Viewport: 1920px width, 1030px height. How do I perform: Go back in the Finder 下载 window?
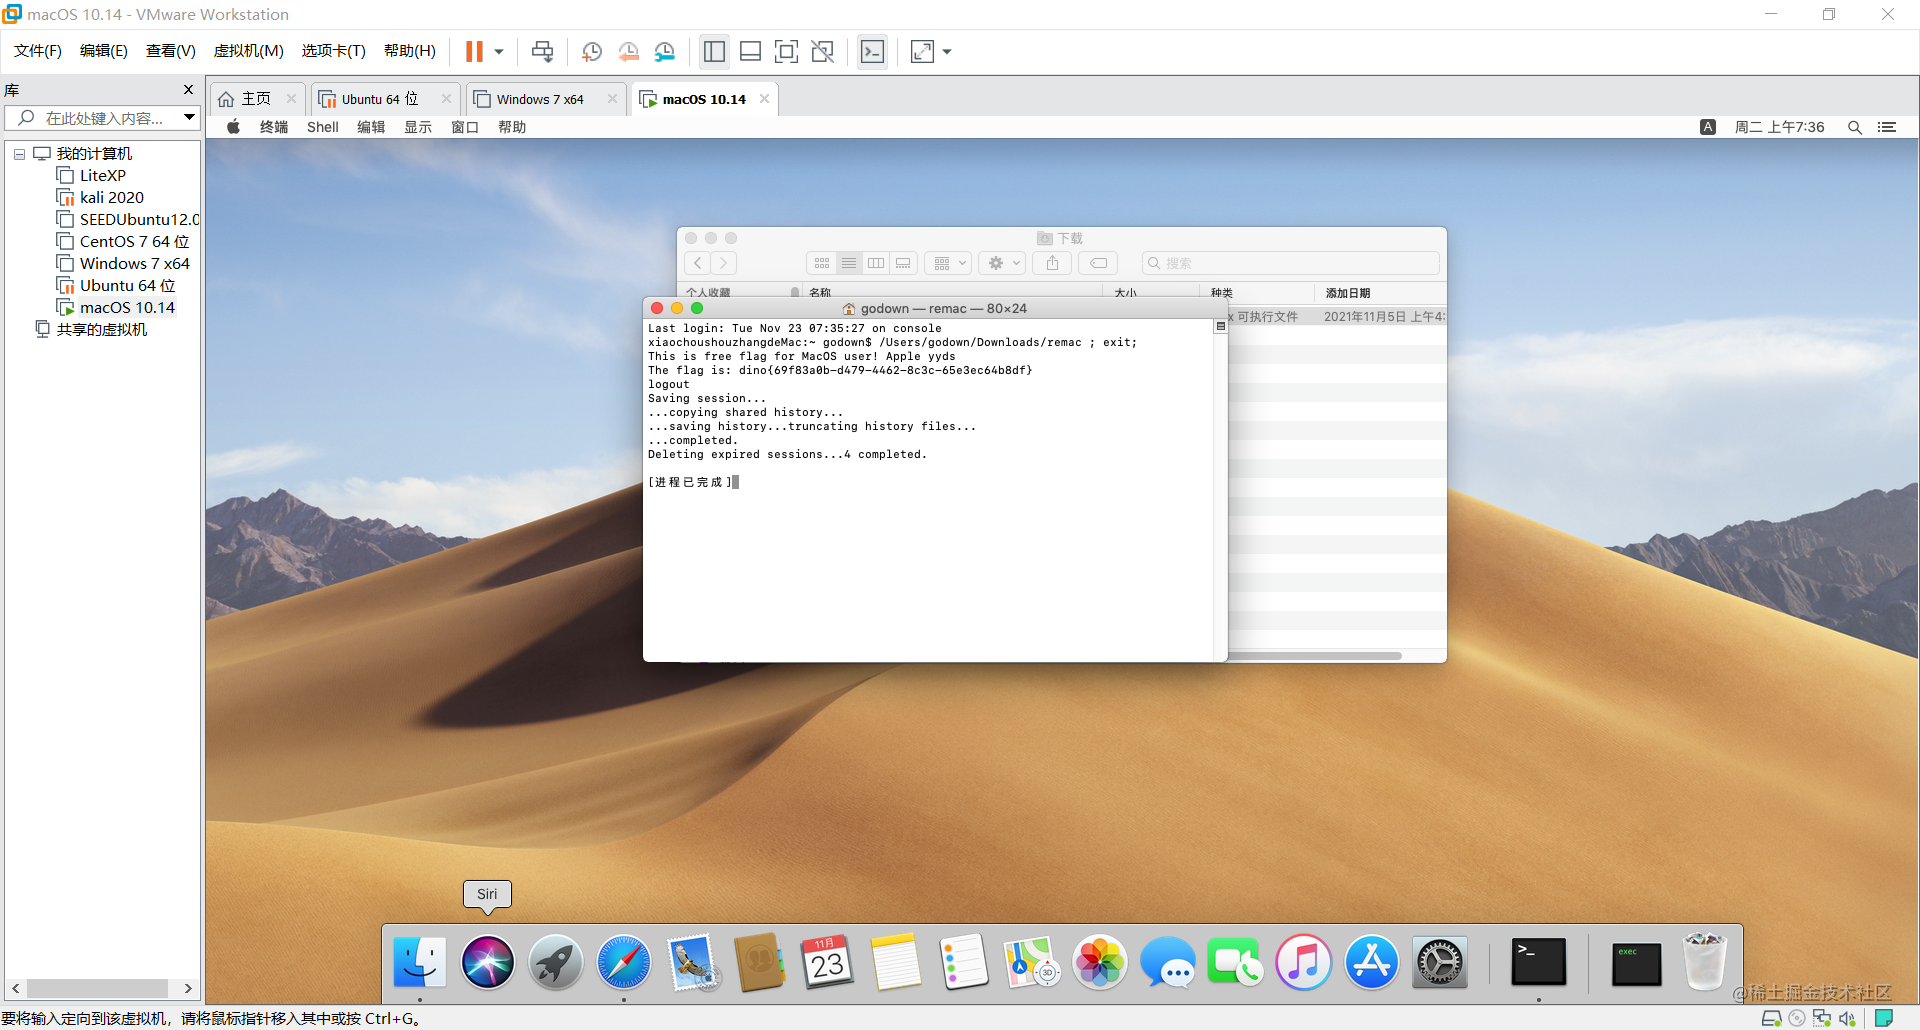pyautogui.click(x=697, y=263)
